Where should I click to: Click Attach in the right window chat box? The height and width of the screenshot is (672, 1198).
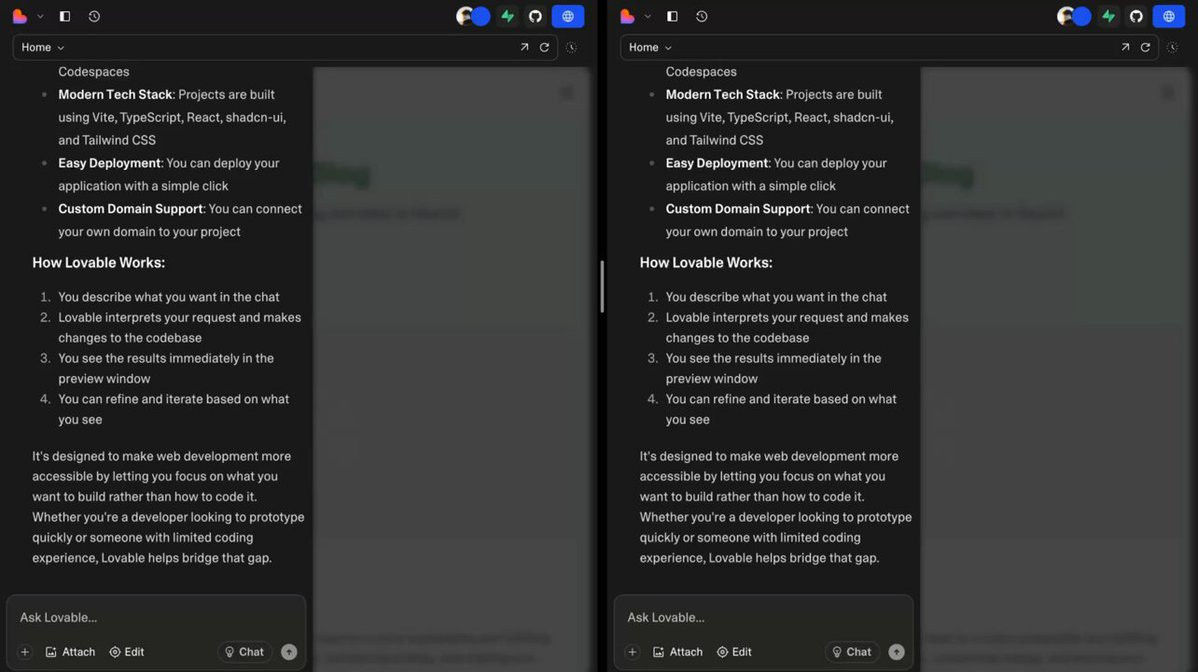(678, 652)
